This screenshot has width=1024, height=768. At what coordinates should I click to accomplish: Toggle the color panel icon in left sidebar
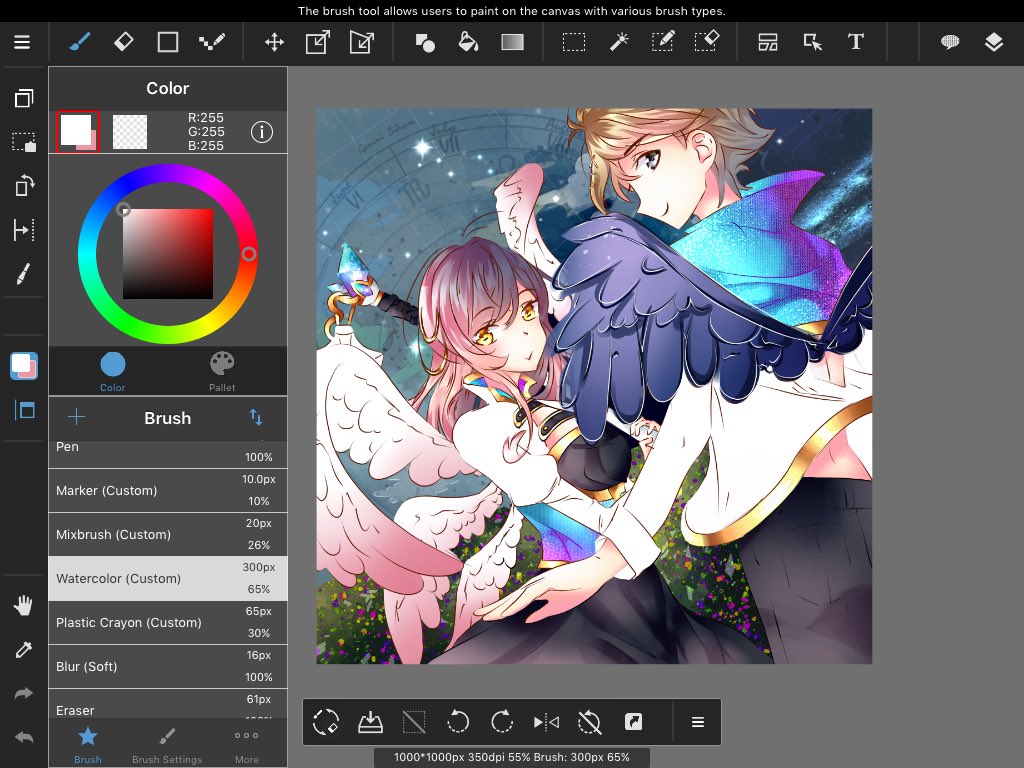point(24,366)
